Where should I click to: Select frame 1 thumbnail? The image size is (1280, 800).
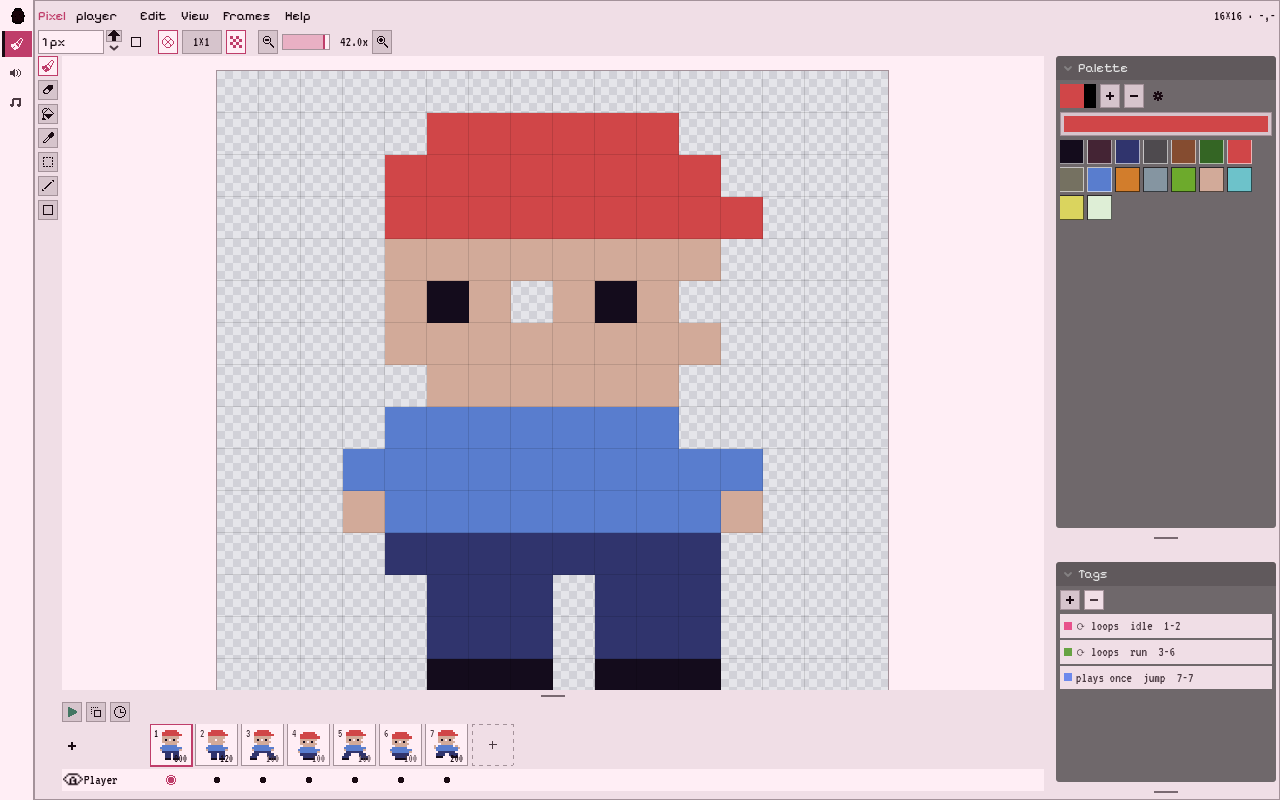tap(171, 745)
